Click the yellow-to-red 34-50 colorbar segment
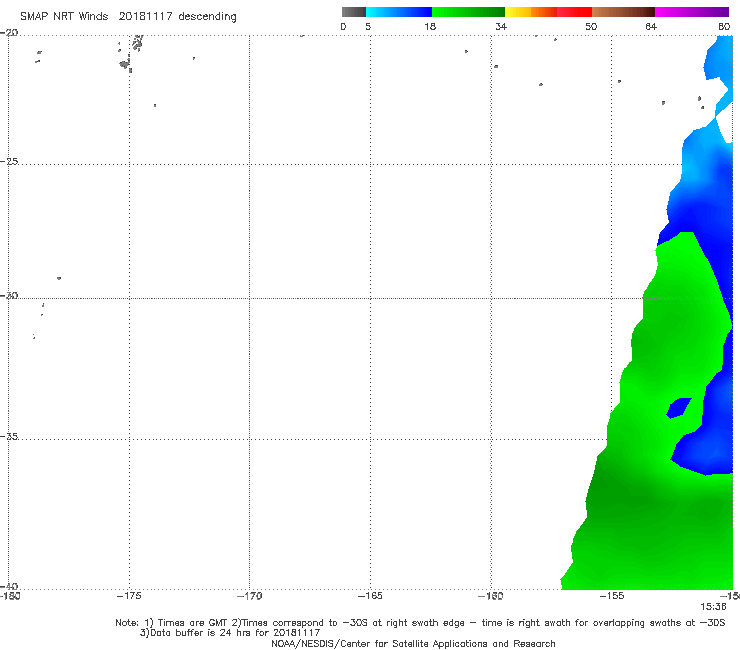This screenshot has width=740, height=650. [548, 12]
